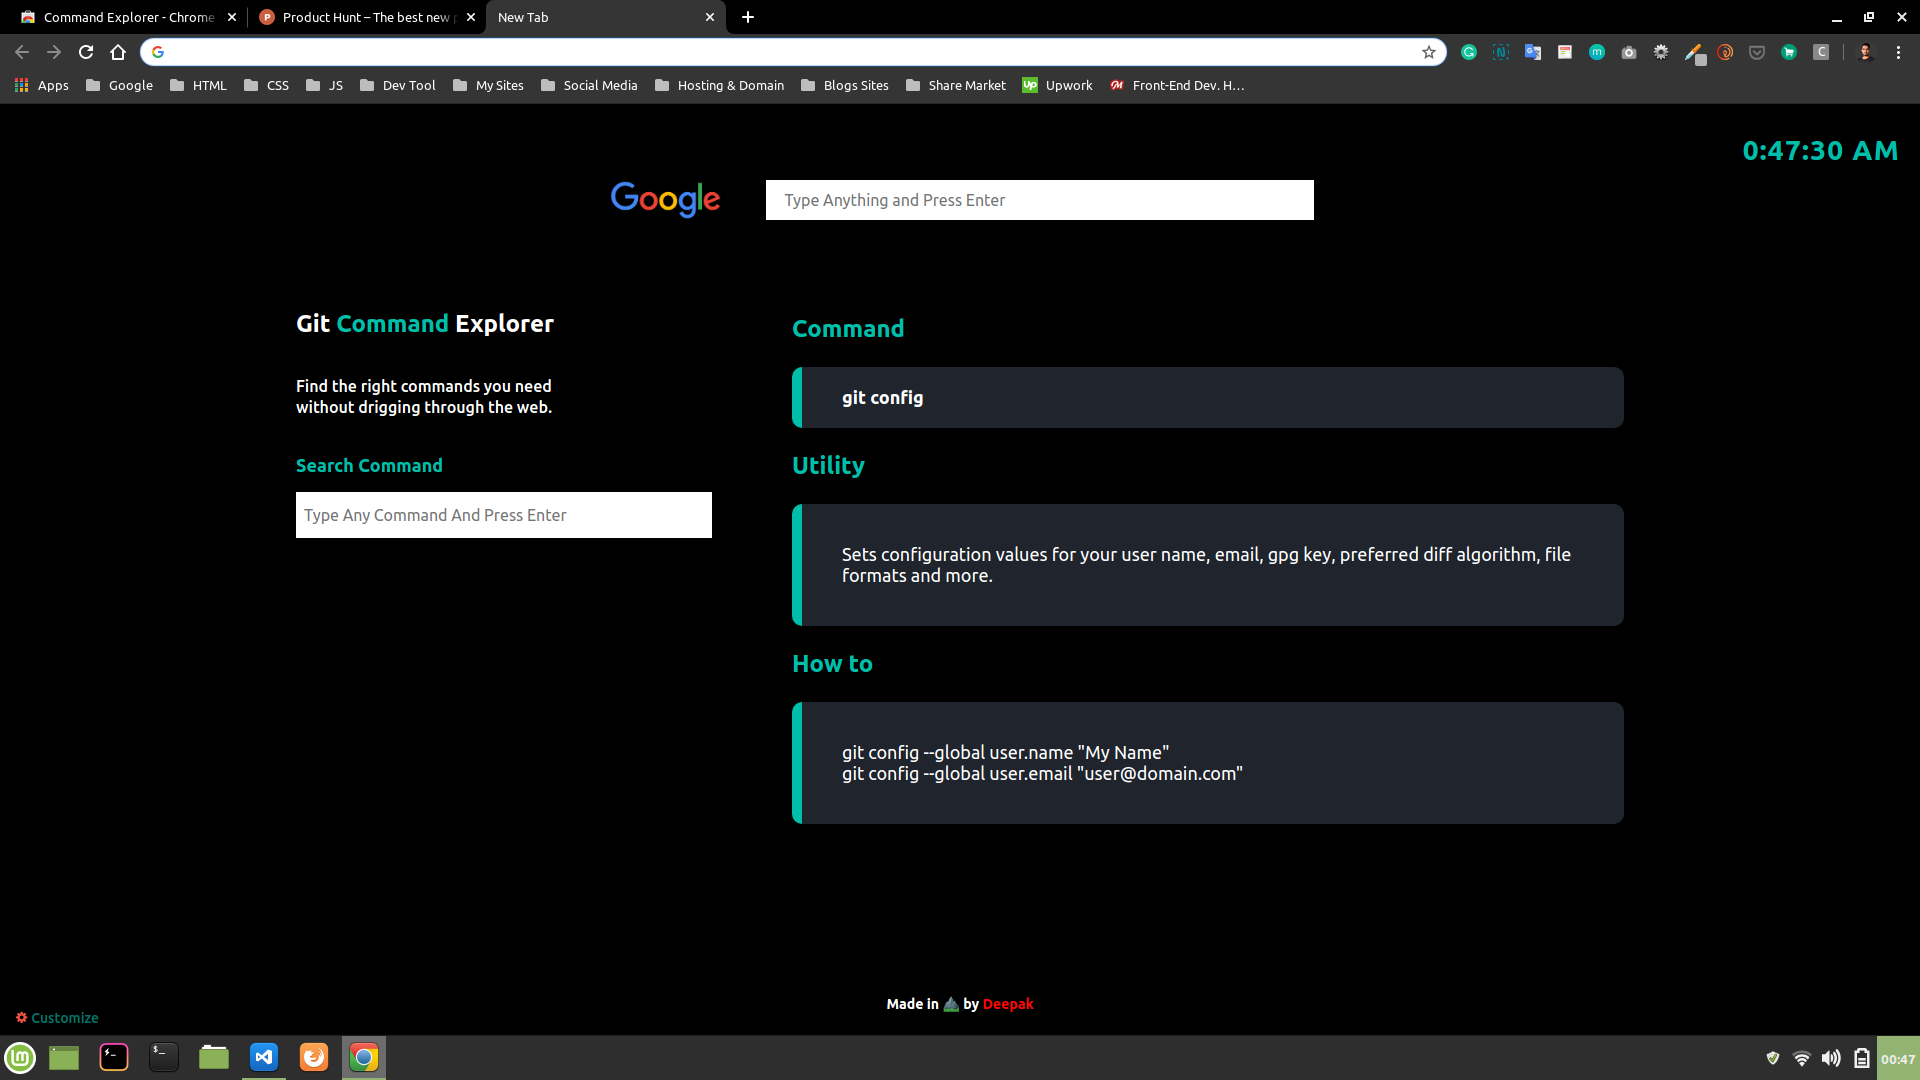Open the Grammarly extension

click(x=1470, y=52)
